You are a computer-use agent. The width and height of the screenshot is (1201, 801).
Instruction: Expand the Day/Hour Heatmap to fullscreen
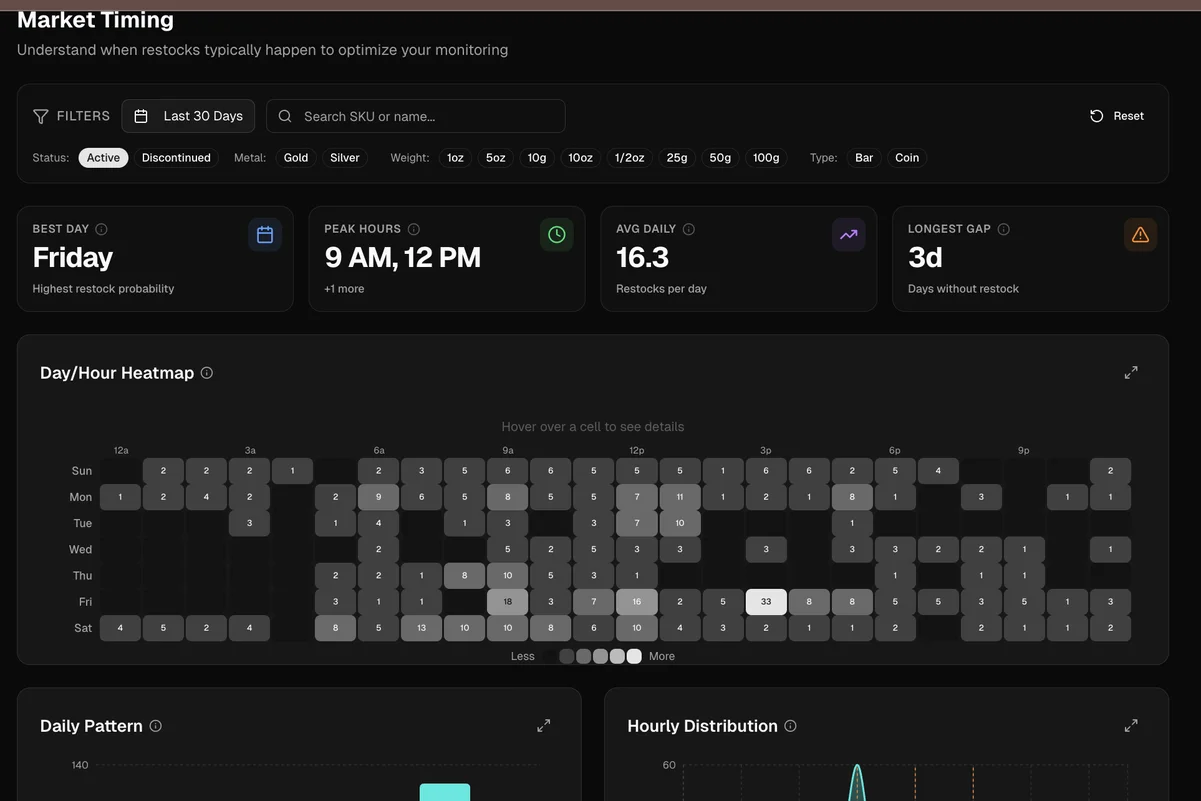point(1131,372)
